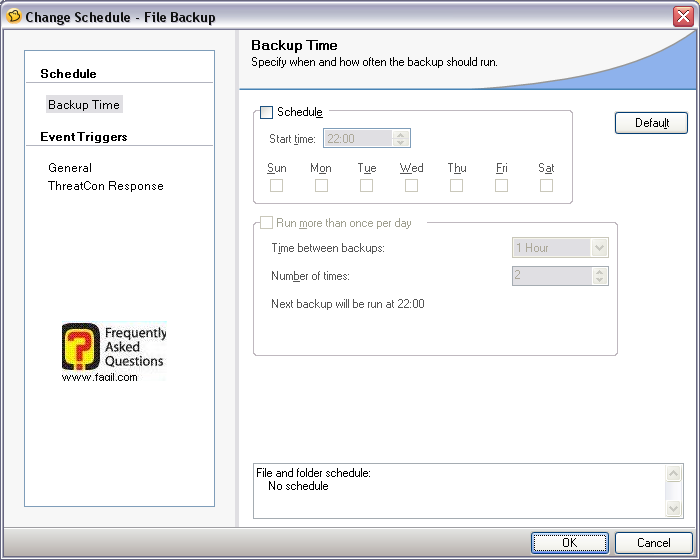The image size is (700, 560).
Task: Click the Number of times spinner
Action: 599,276
